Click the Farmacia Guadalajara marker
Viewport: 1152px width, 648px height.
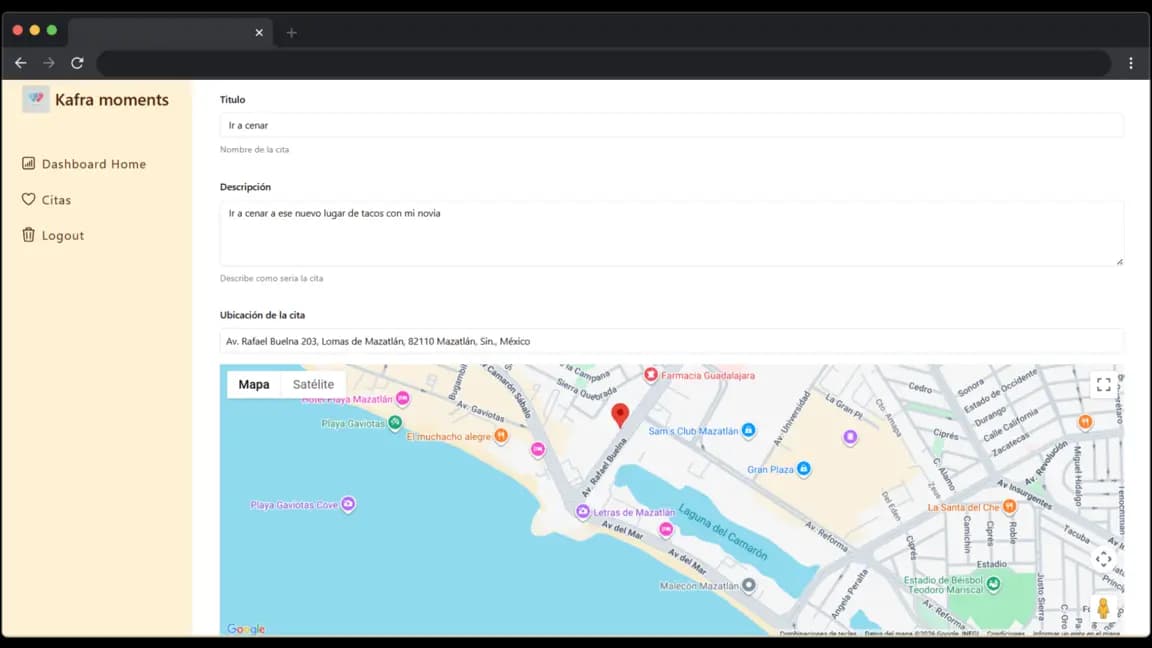coord(651,375)
